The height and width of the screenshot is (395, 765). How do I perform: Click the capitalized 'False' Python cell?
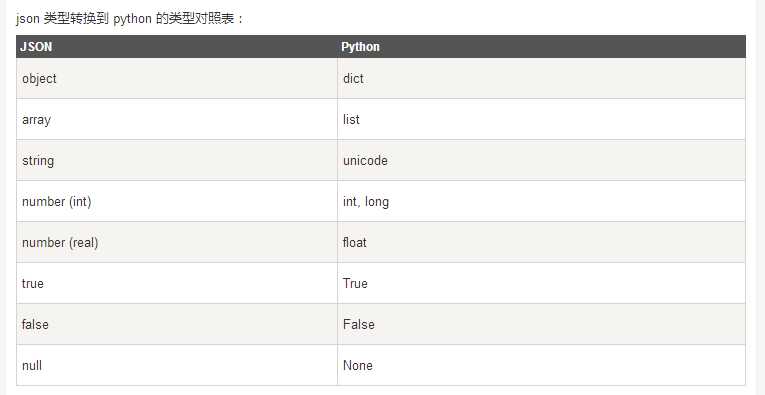click(x=541, y=324)
